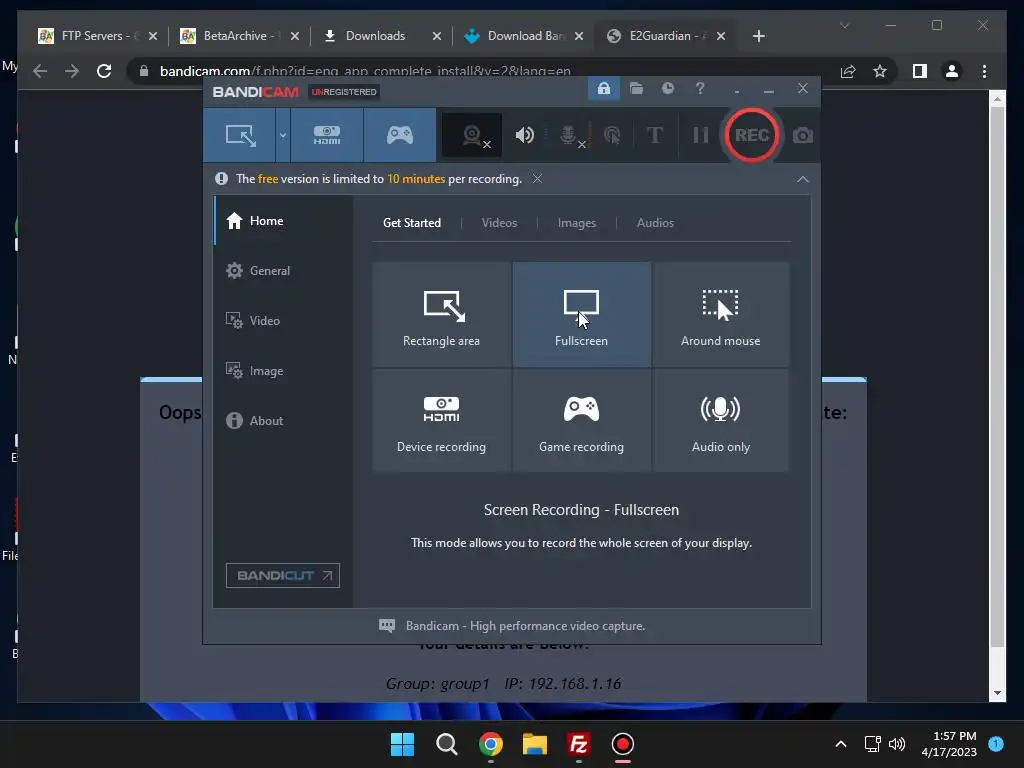Start recording with the REC button

(x=752, y=135)
